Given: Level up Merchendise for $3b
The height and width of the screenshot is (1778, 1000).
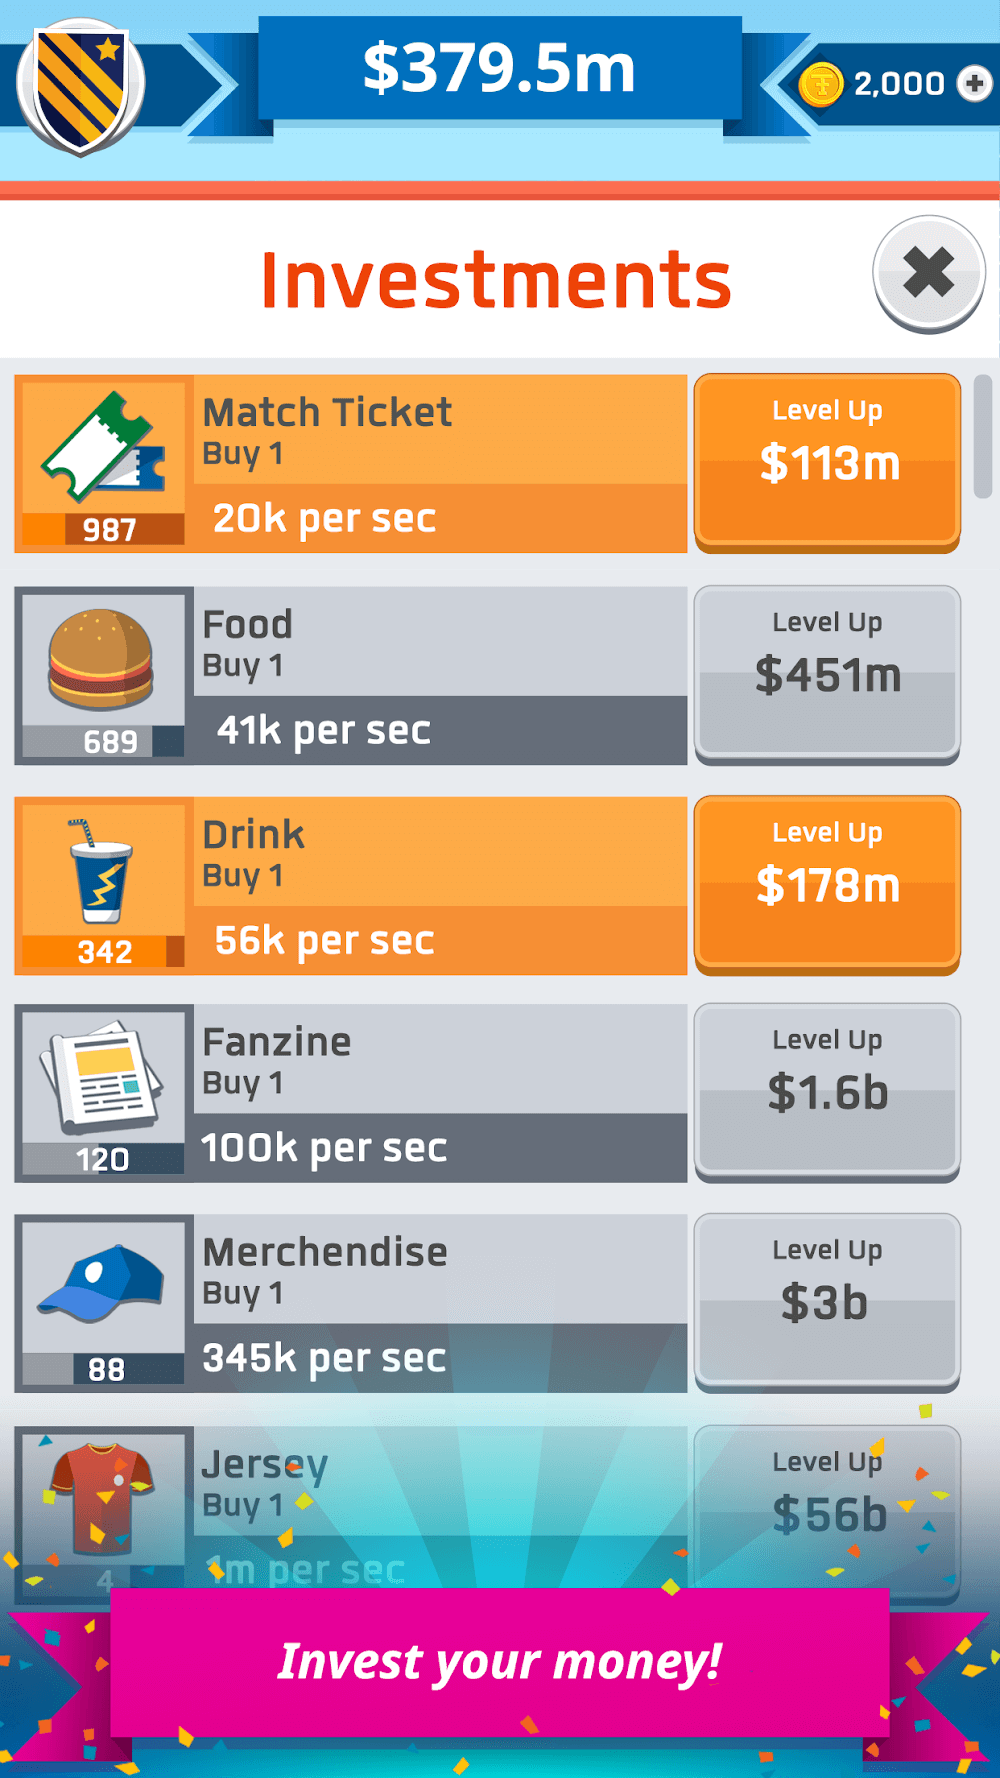Looking at the screenshot, I should point(827,1301).
